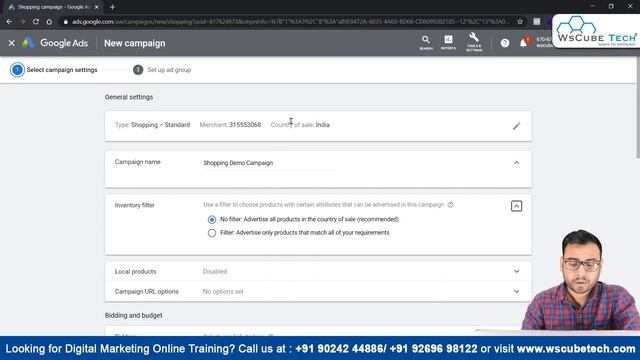Go to browser home page icon
This screenshot has height=360, width=640.
(49, 22)
